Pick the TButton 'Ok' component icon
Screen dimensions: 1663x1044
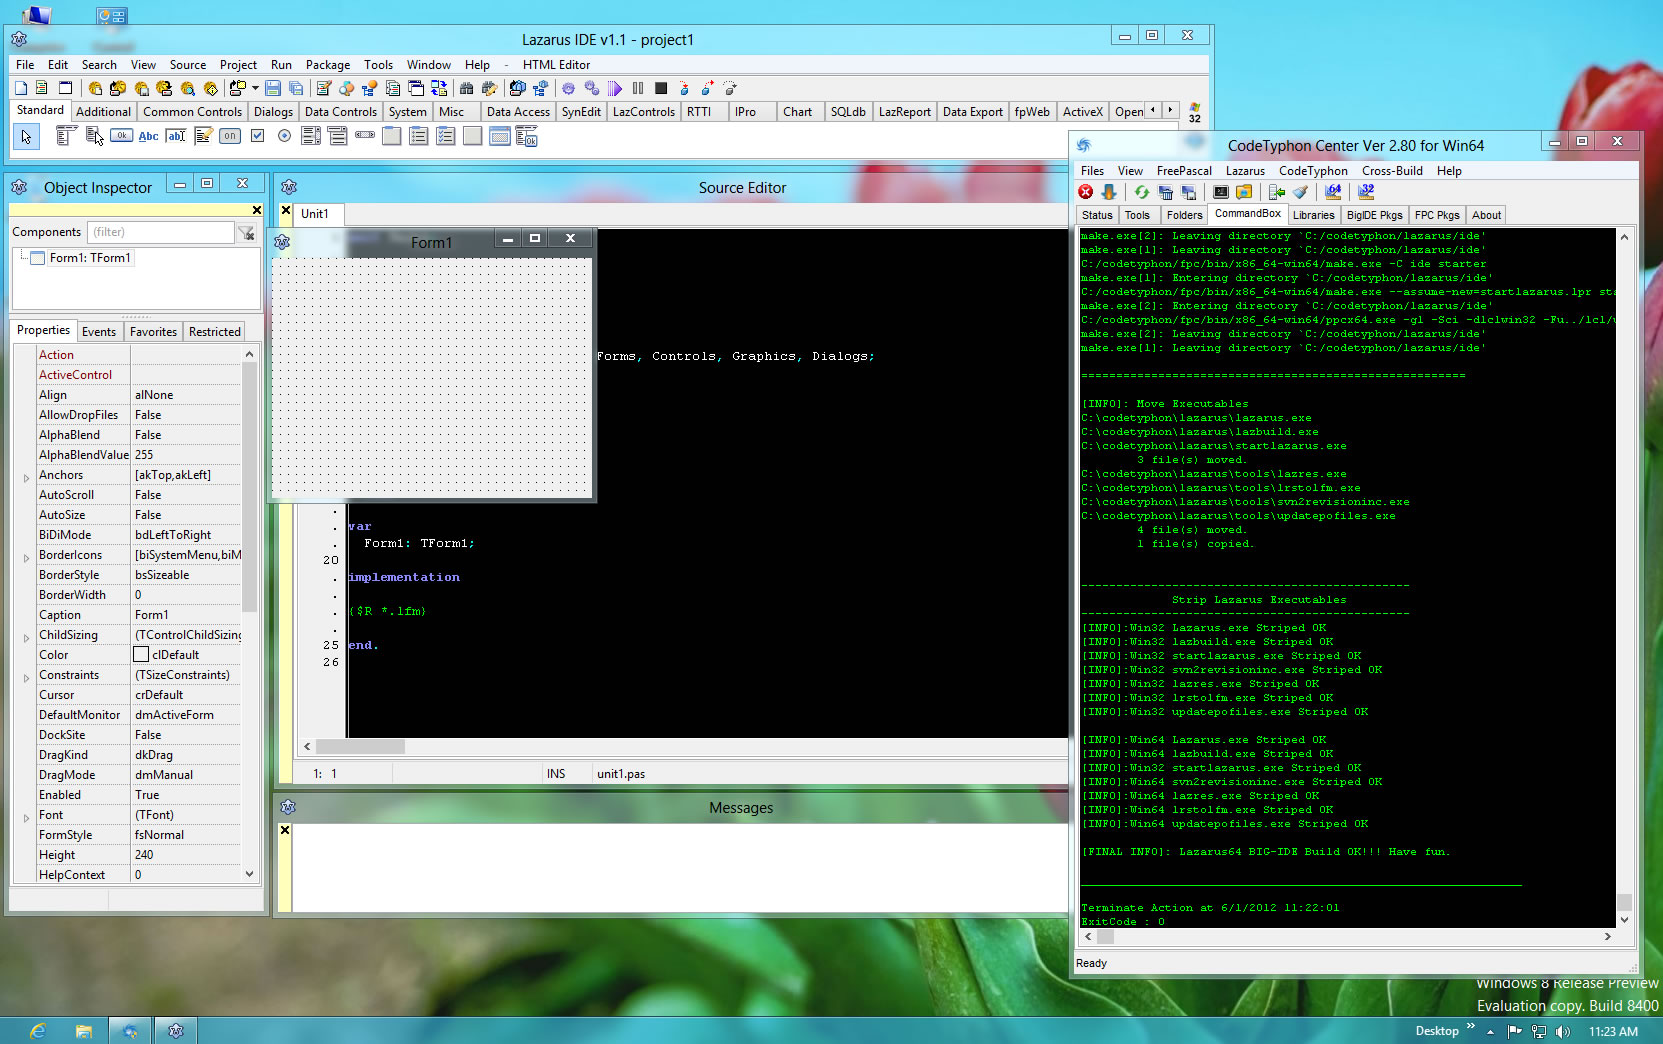point(121,136)
